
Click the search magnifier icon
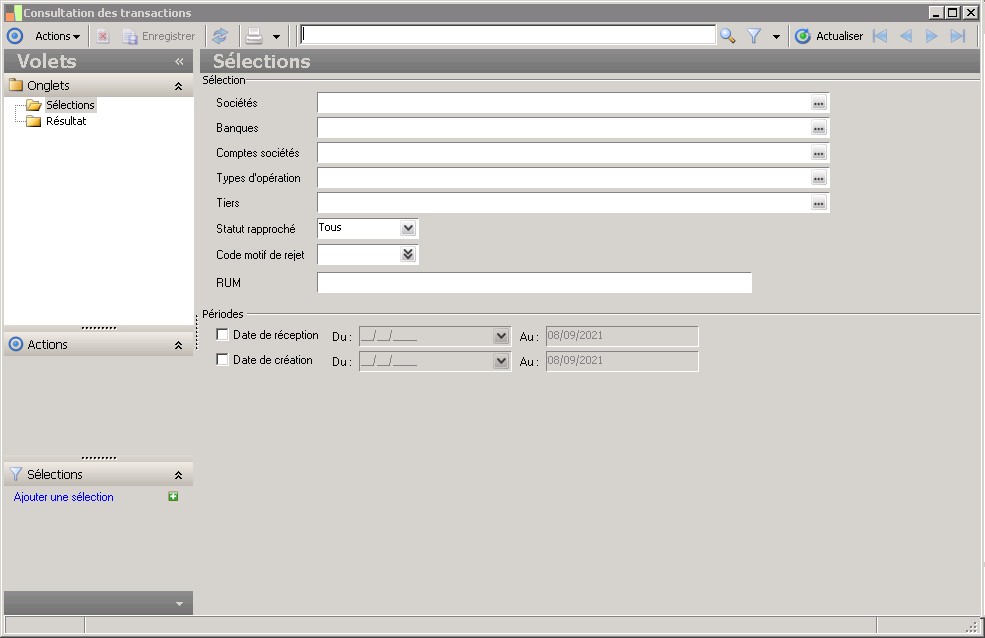tap(727, 36)
